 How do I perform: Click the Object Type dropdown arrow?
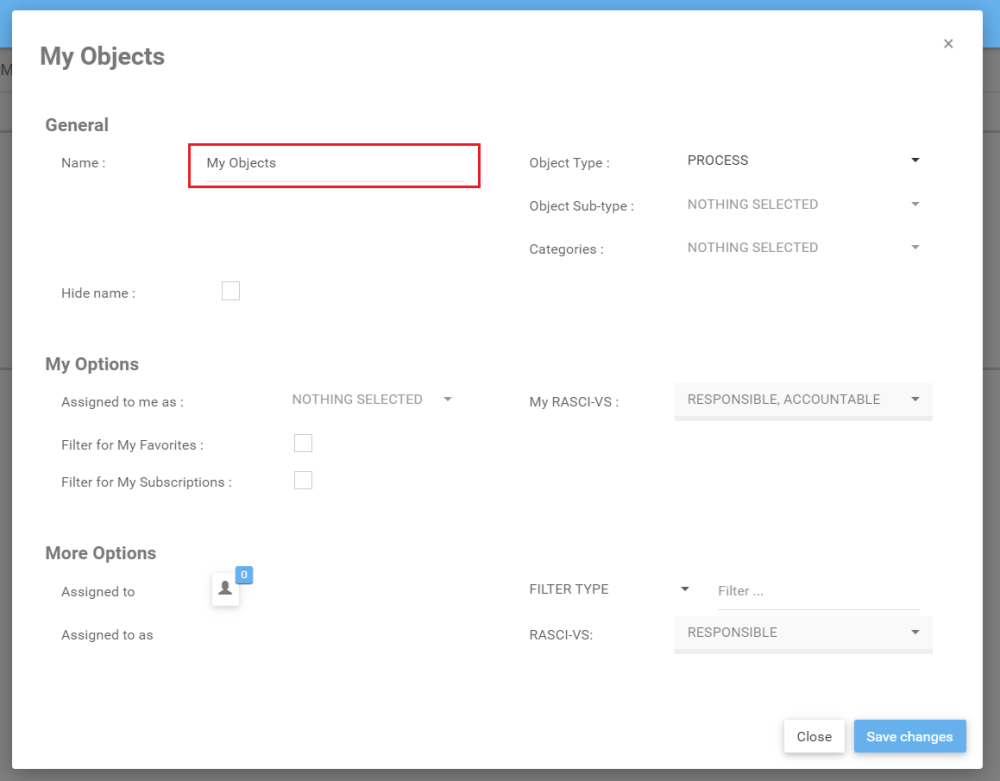point(915,161)
